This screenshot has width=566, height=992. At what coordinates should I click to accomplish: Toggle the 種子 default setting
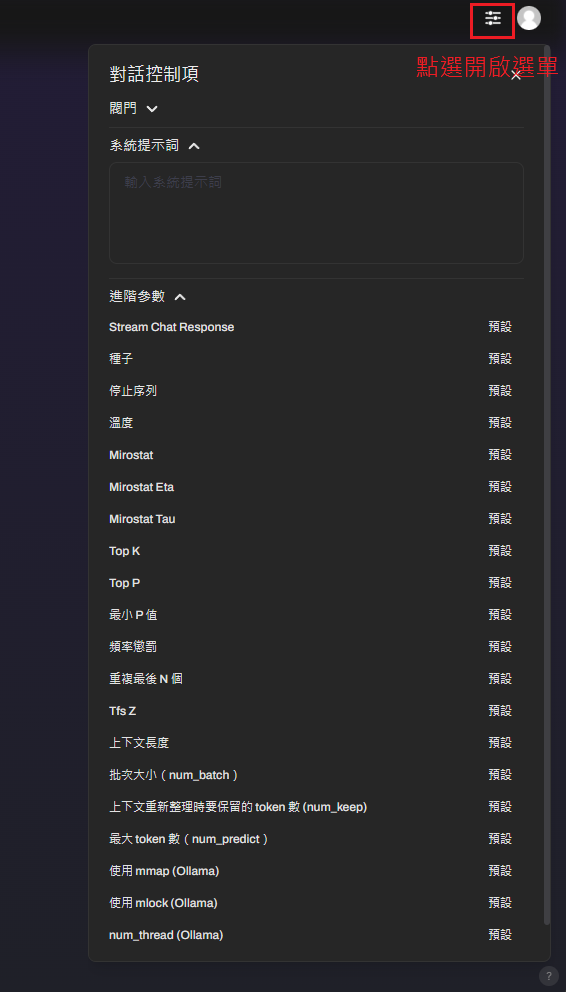pos(500,359)
